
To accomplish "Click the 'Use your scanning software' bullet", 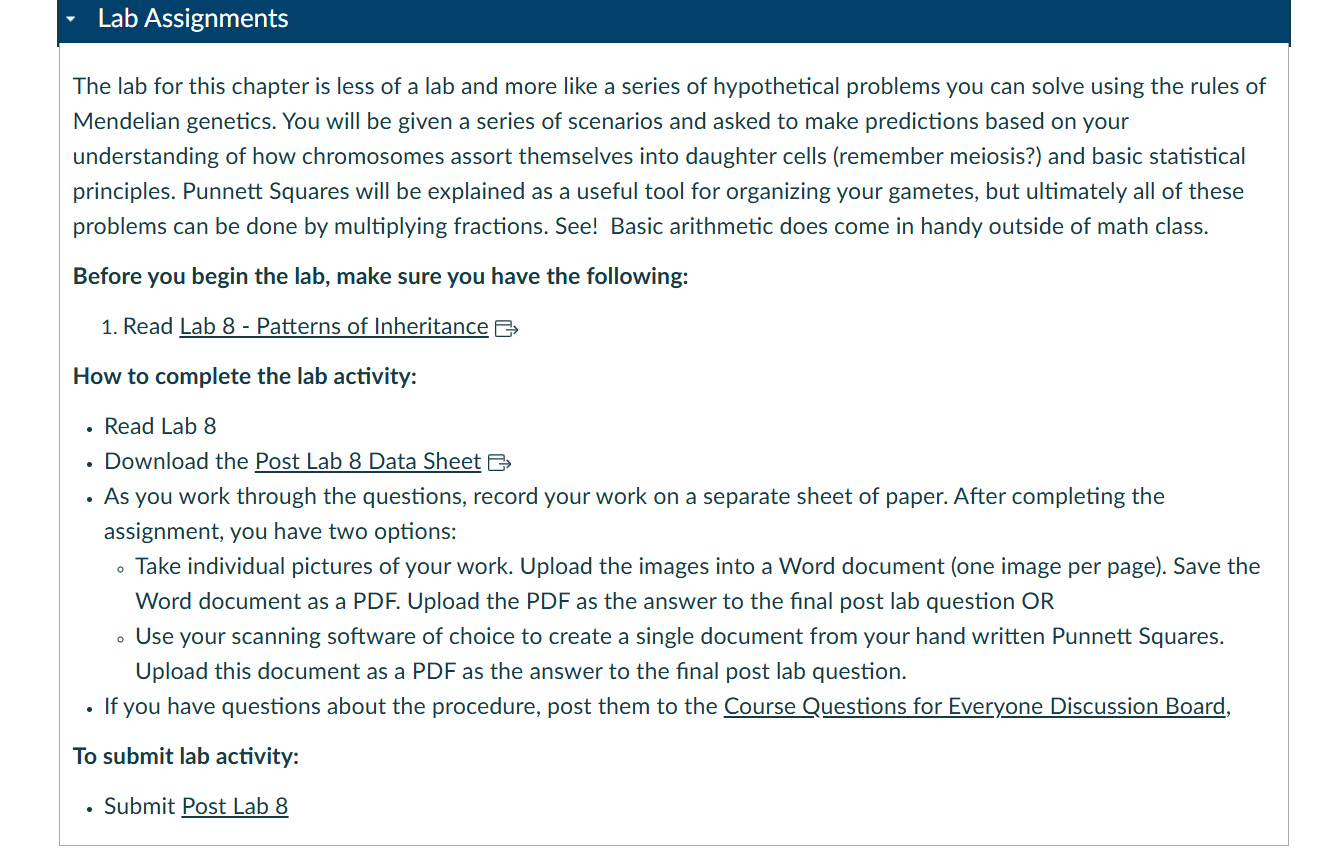I will pos(680,654).
